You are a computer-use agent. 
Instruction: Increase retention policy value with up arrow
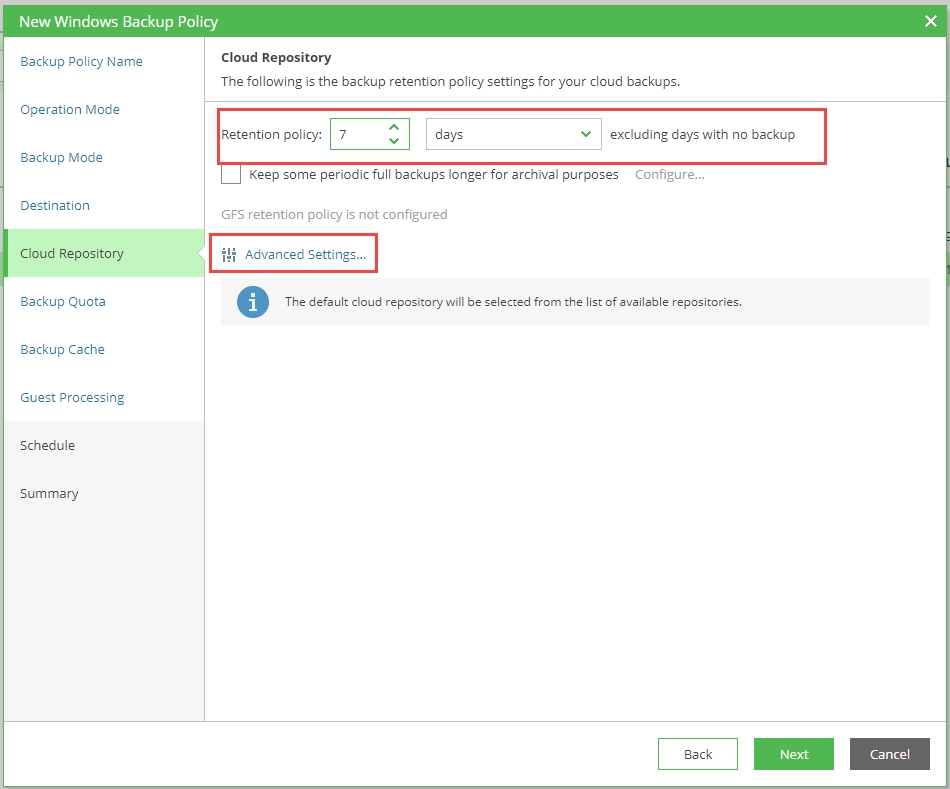pyautogui.click(x=394, y=127)
